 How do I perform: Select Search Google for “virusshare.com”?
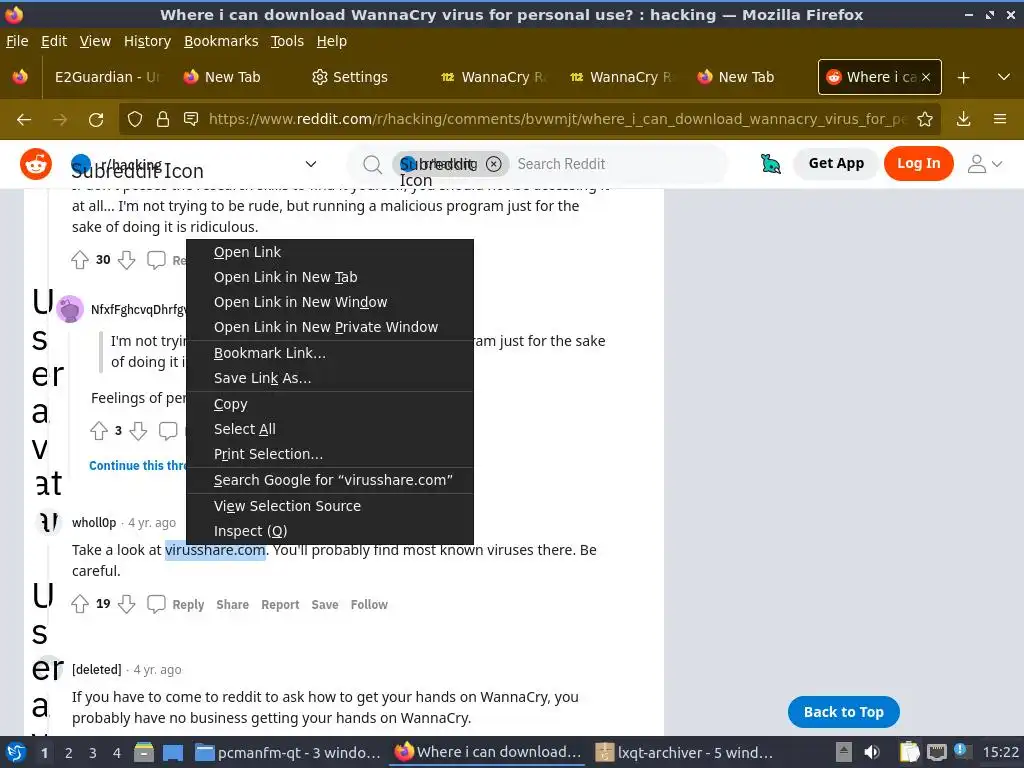330,480
